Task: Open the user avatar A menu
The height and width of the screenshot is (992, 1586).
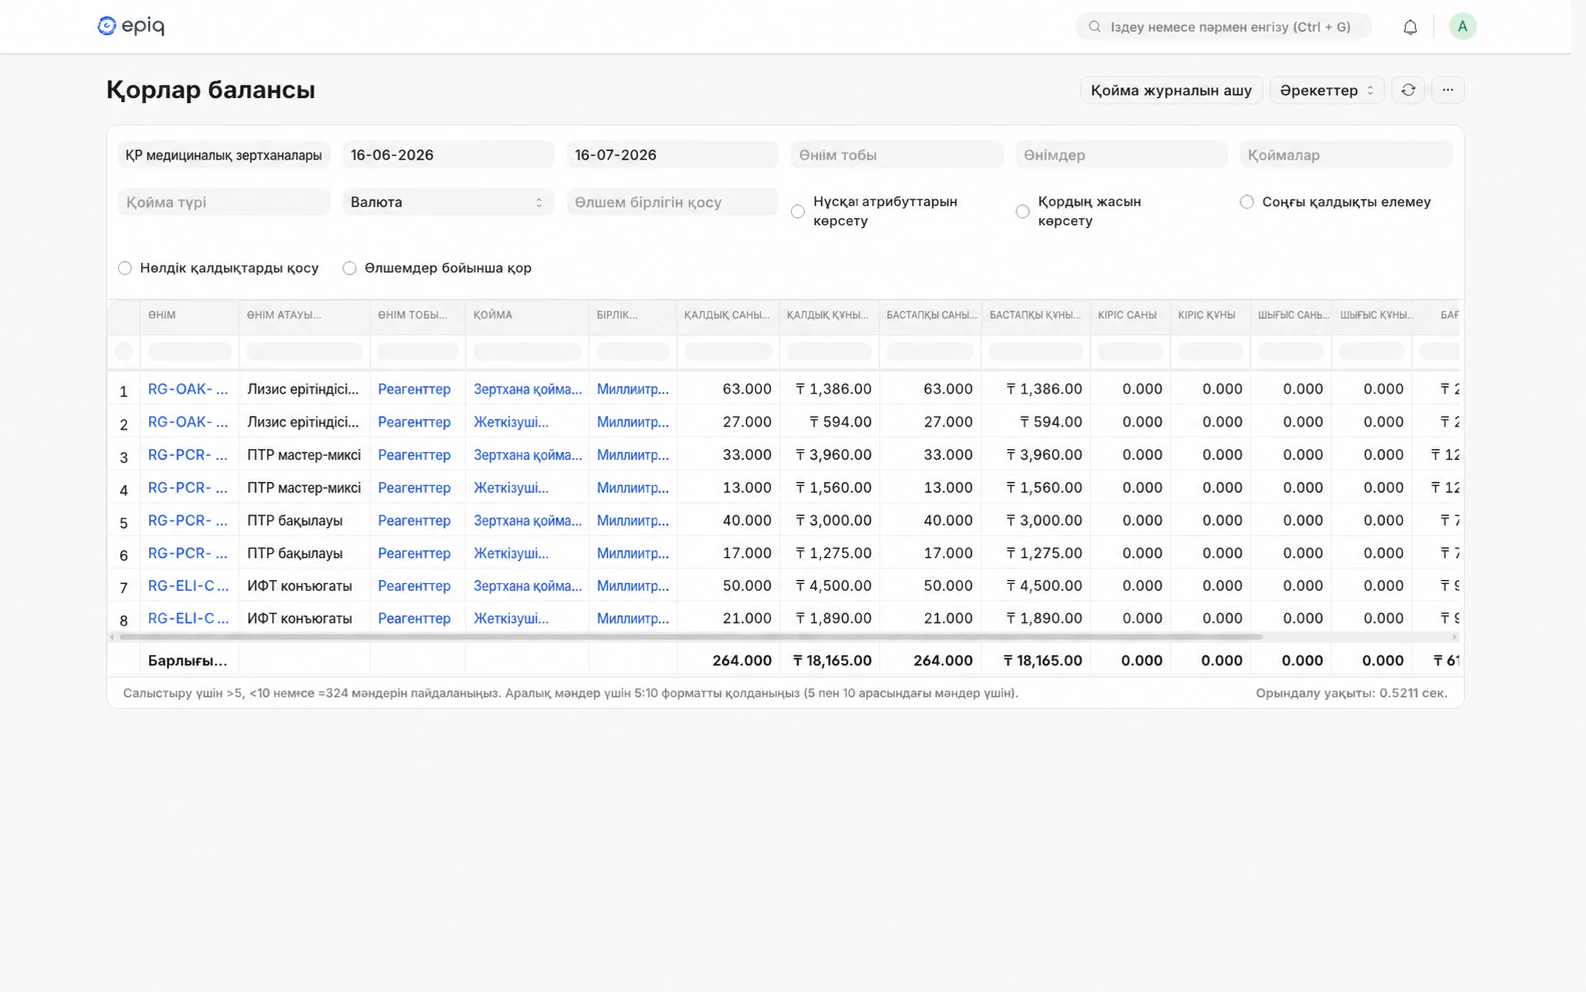Action: click(x=1462, y=26)
